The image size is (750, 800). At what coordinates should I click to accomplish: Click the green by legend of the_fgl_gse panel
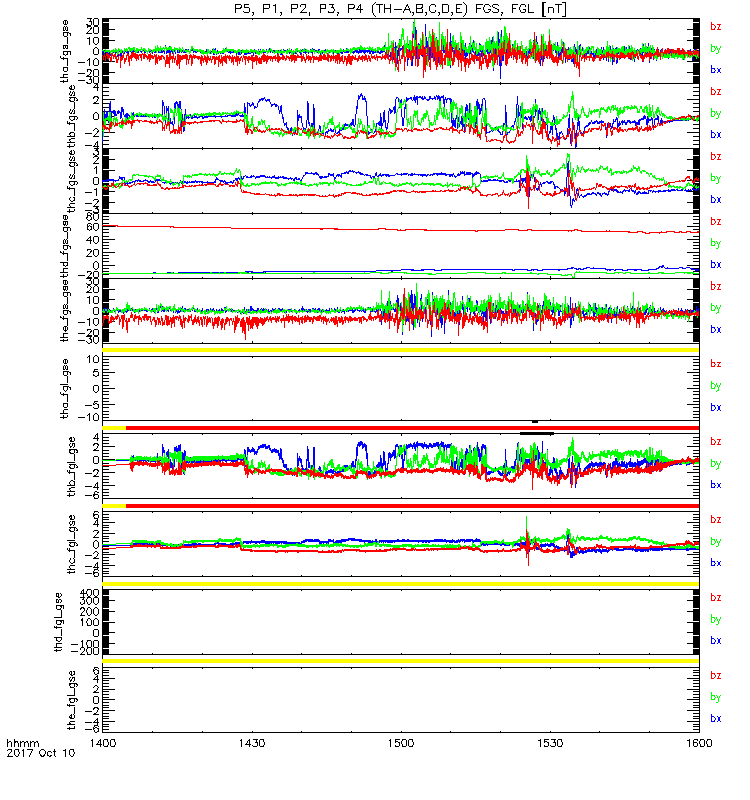tap(715, 697)
